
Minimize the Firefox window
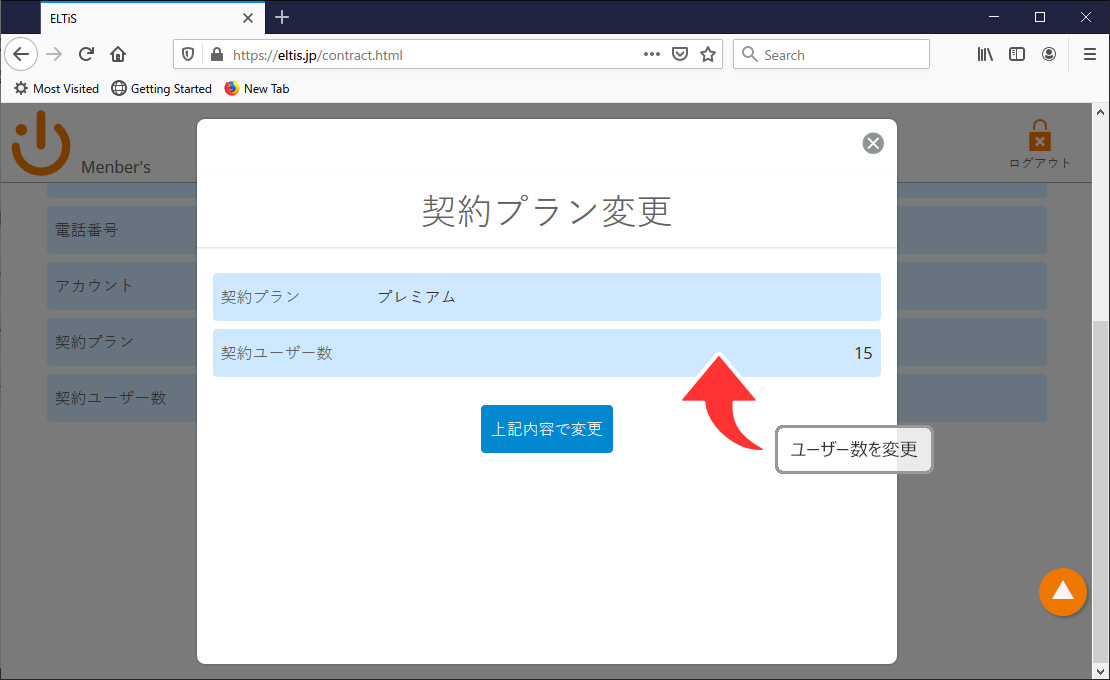click(x=994, y=17)
